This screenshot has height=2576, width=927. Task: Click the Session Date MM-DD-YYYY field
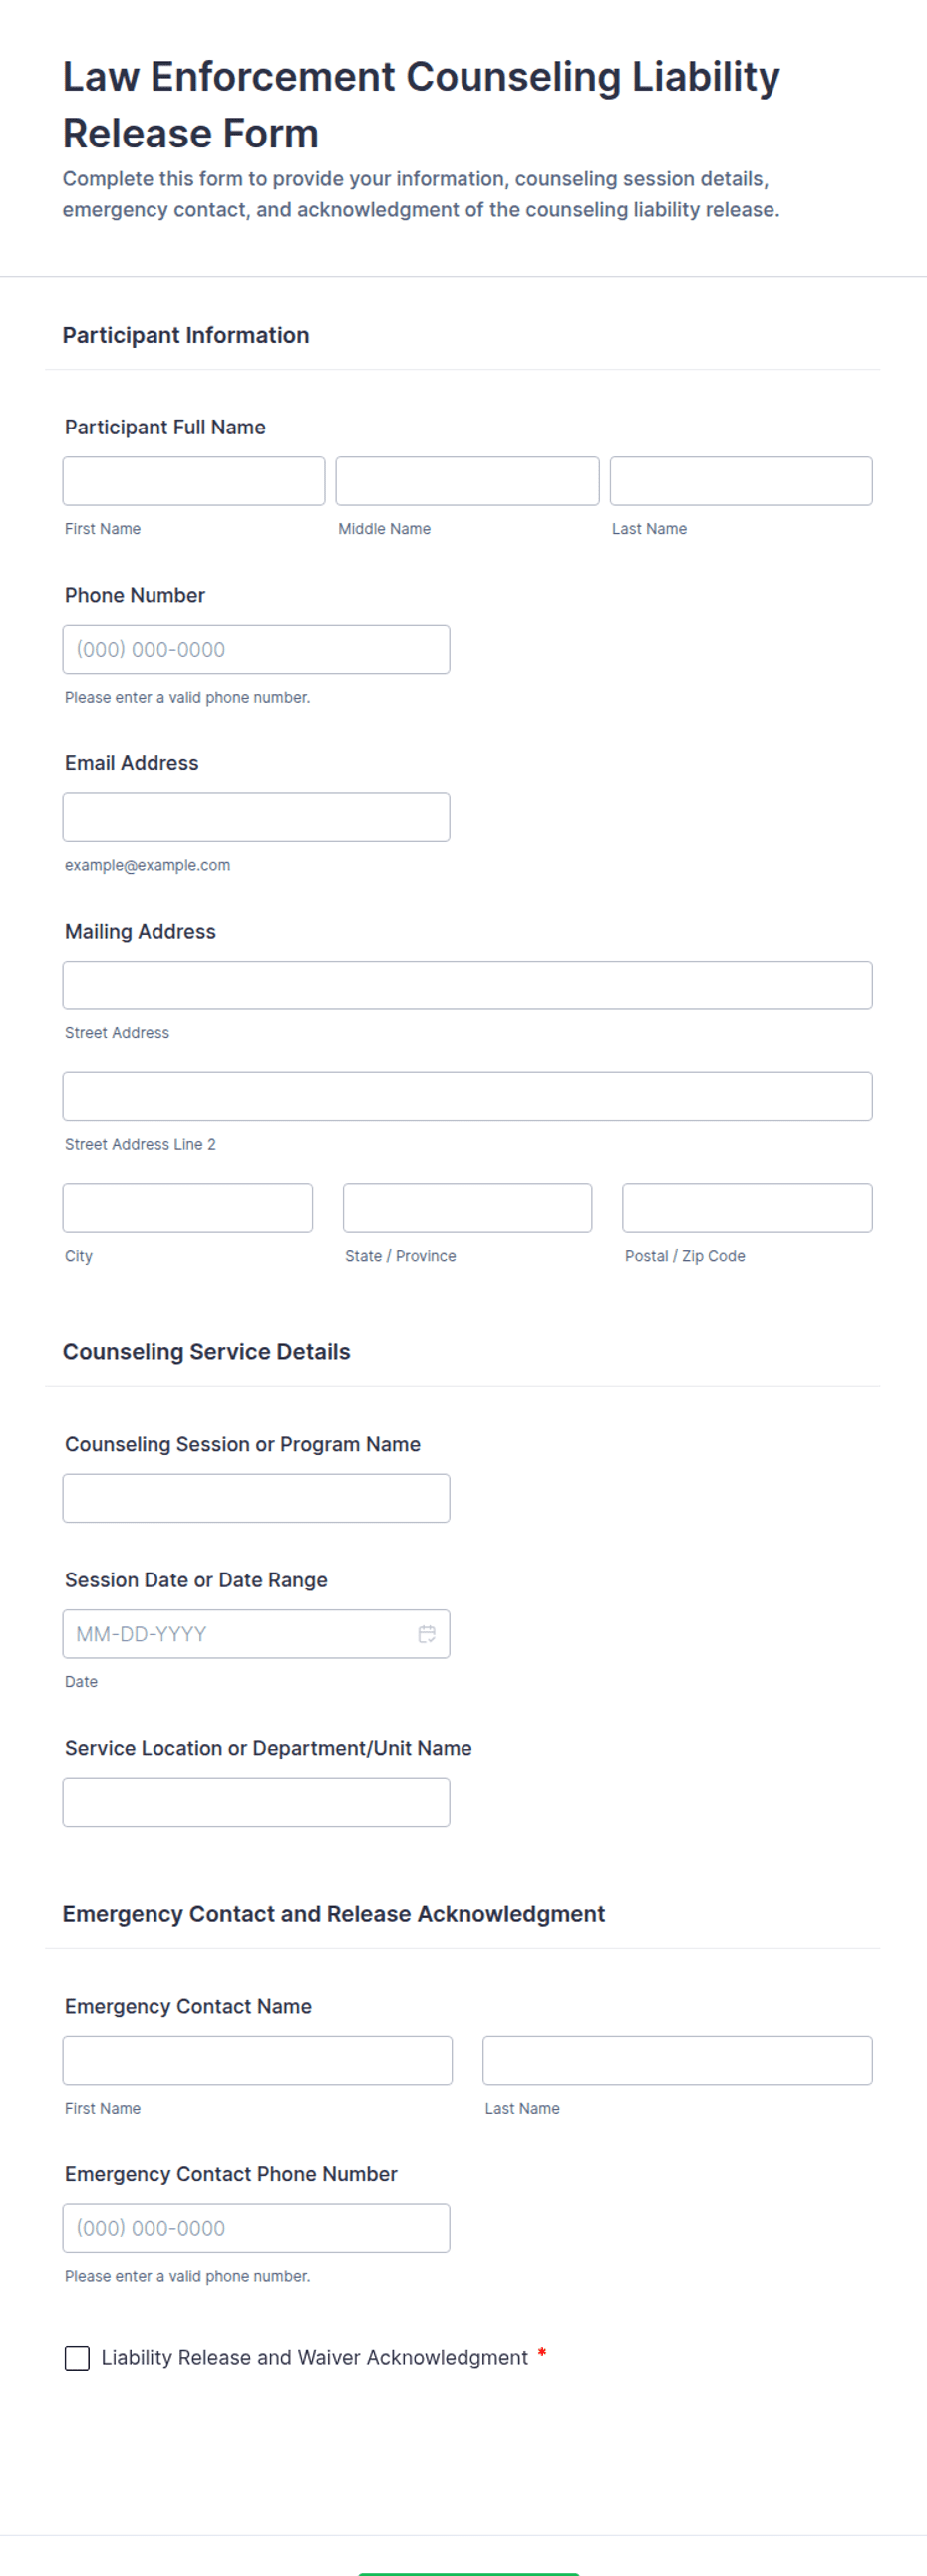click(x=256, y=1633)
